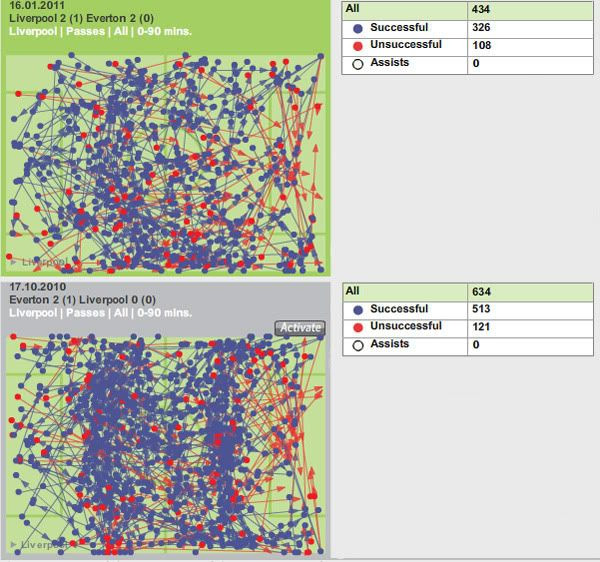
Task: Click Successful label in bottom stats table
Action: click(399, 309)
